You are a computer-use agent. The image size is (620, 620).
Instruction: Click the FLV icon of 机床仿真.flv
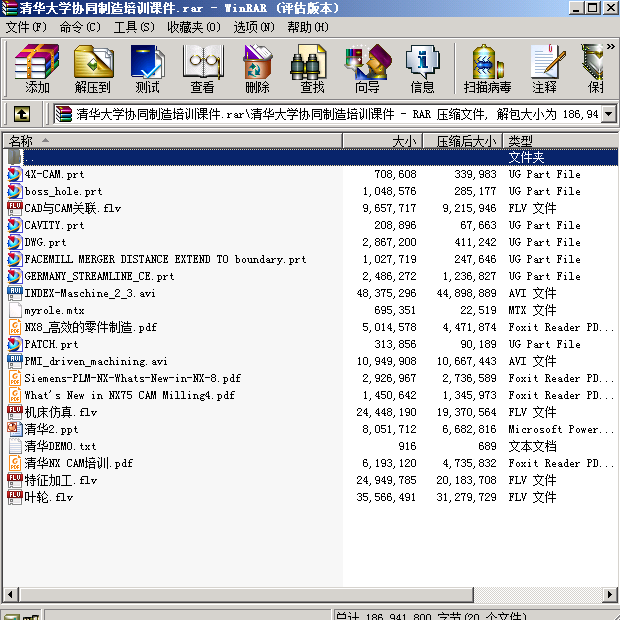(x=15, y=412)
